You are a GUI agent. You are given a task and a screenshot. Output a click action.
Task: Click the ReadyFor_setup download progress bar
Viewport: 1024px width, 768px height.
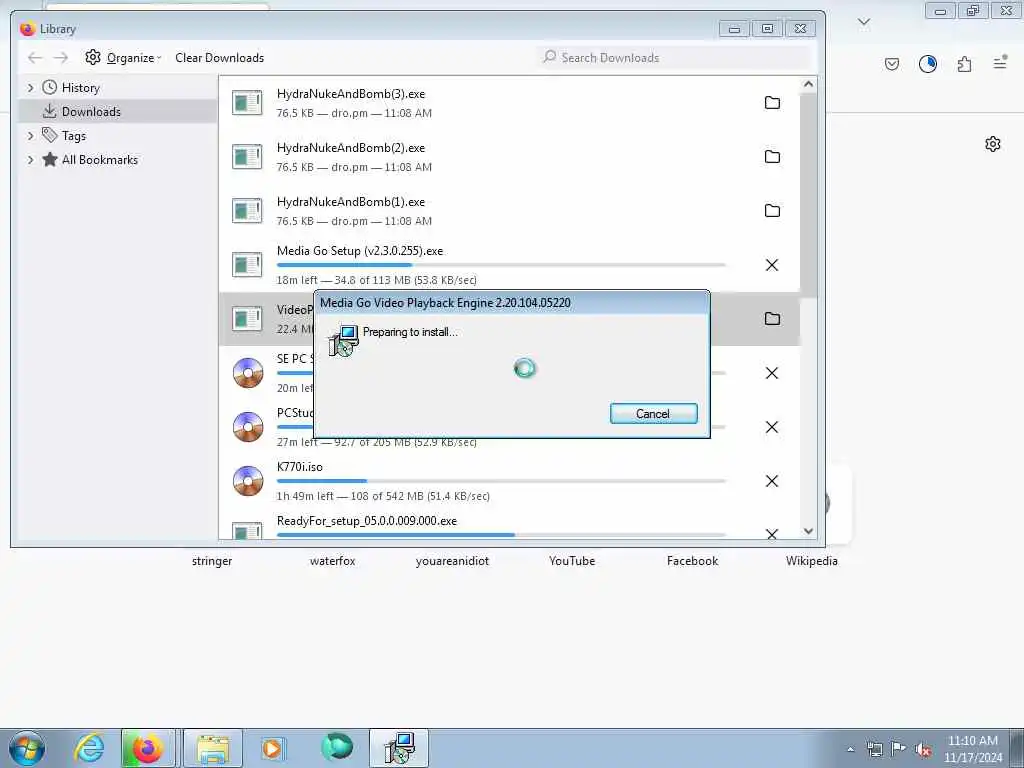click(501, 535)
